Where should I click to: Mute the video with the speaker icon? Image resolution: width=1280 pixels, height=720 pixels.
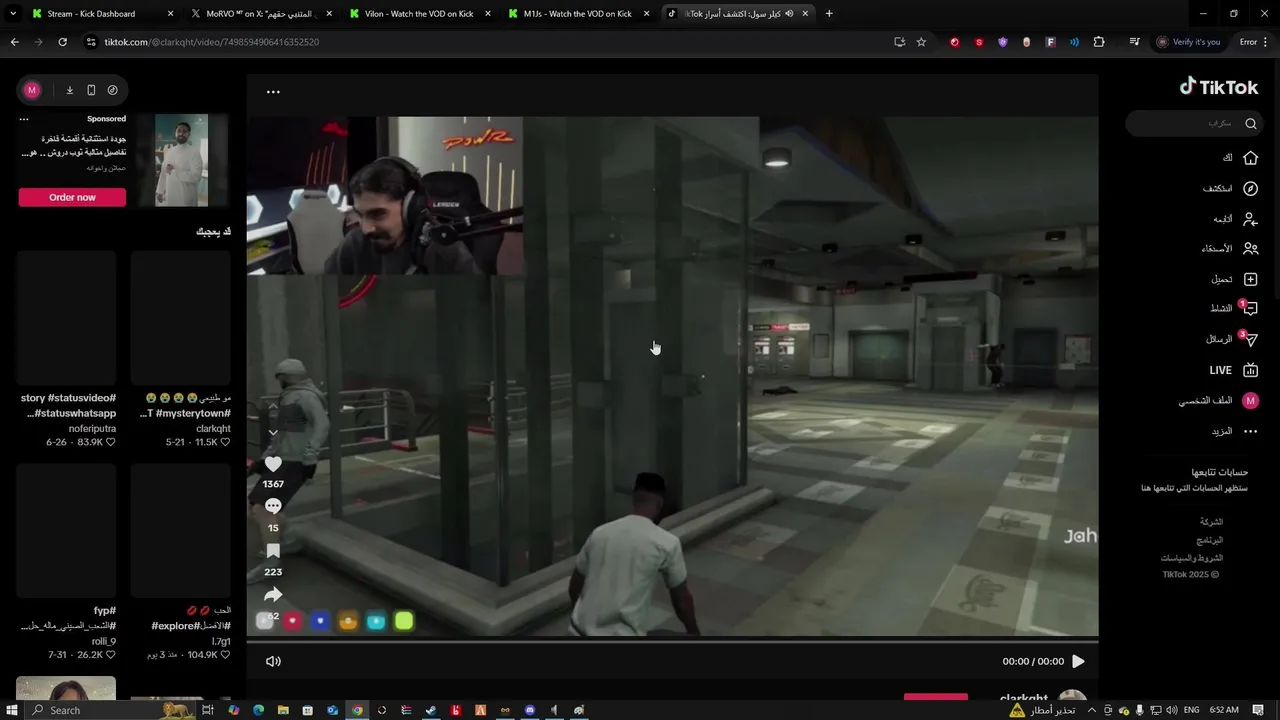click(x=273, y=661)
